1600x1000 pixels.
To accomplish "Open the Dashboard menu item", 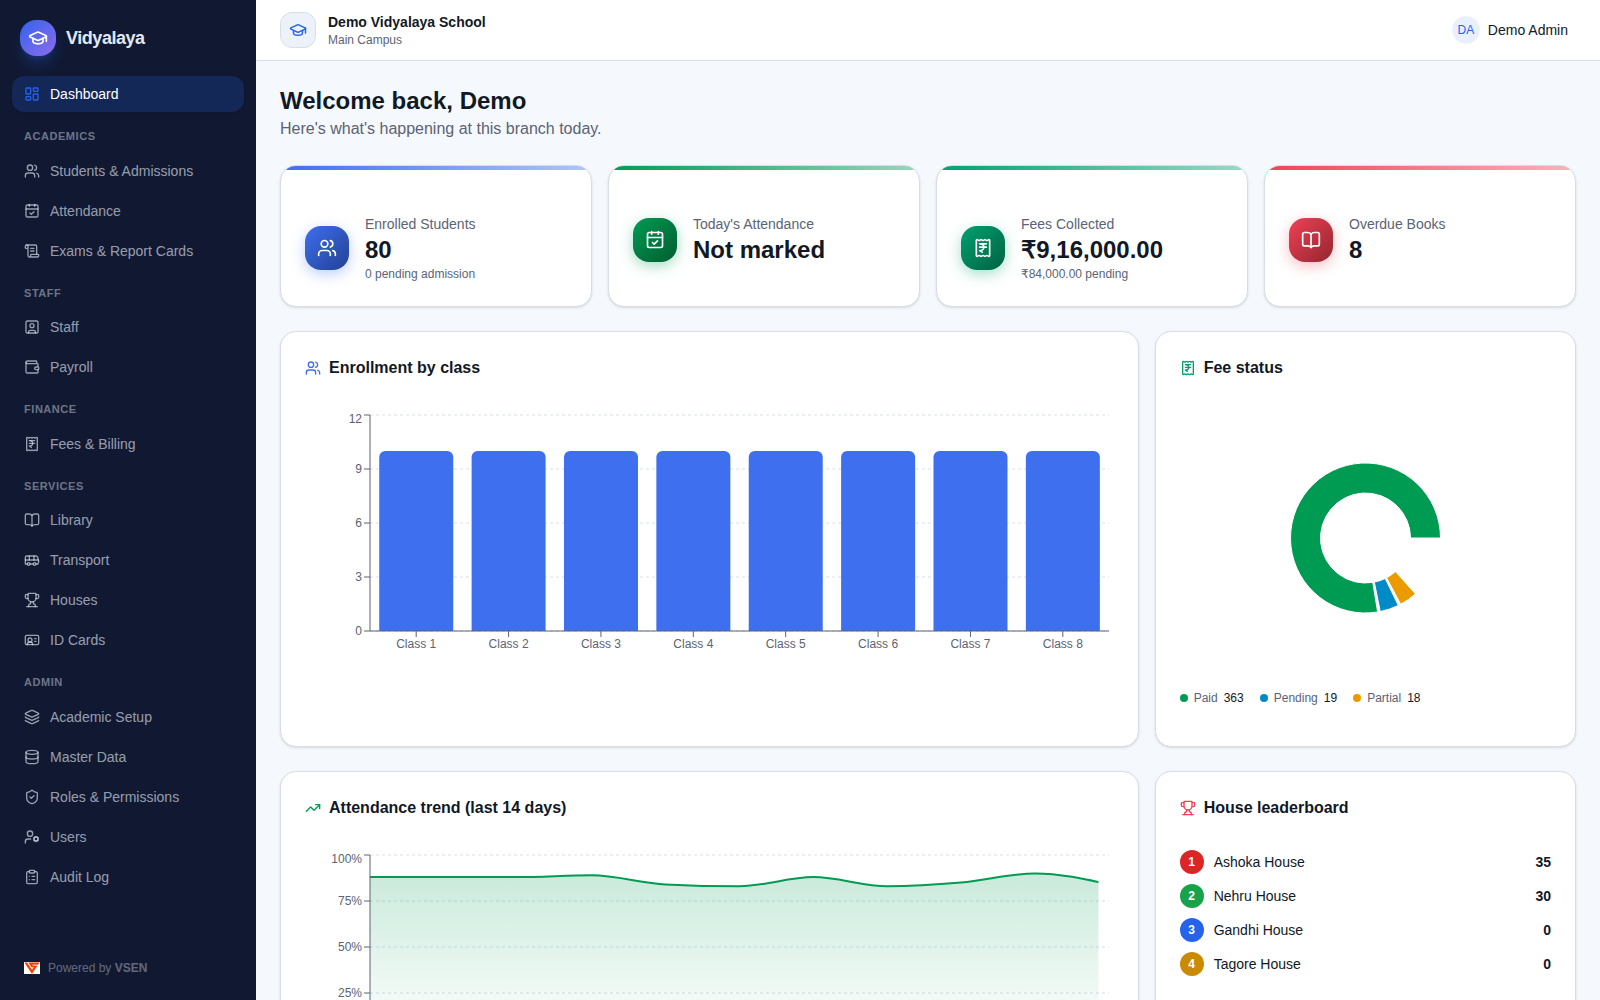I will click(128, 94).
